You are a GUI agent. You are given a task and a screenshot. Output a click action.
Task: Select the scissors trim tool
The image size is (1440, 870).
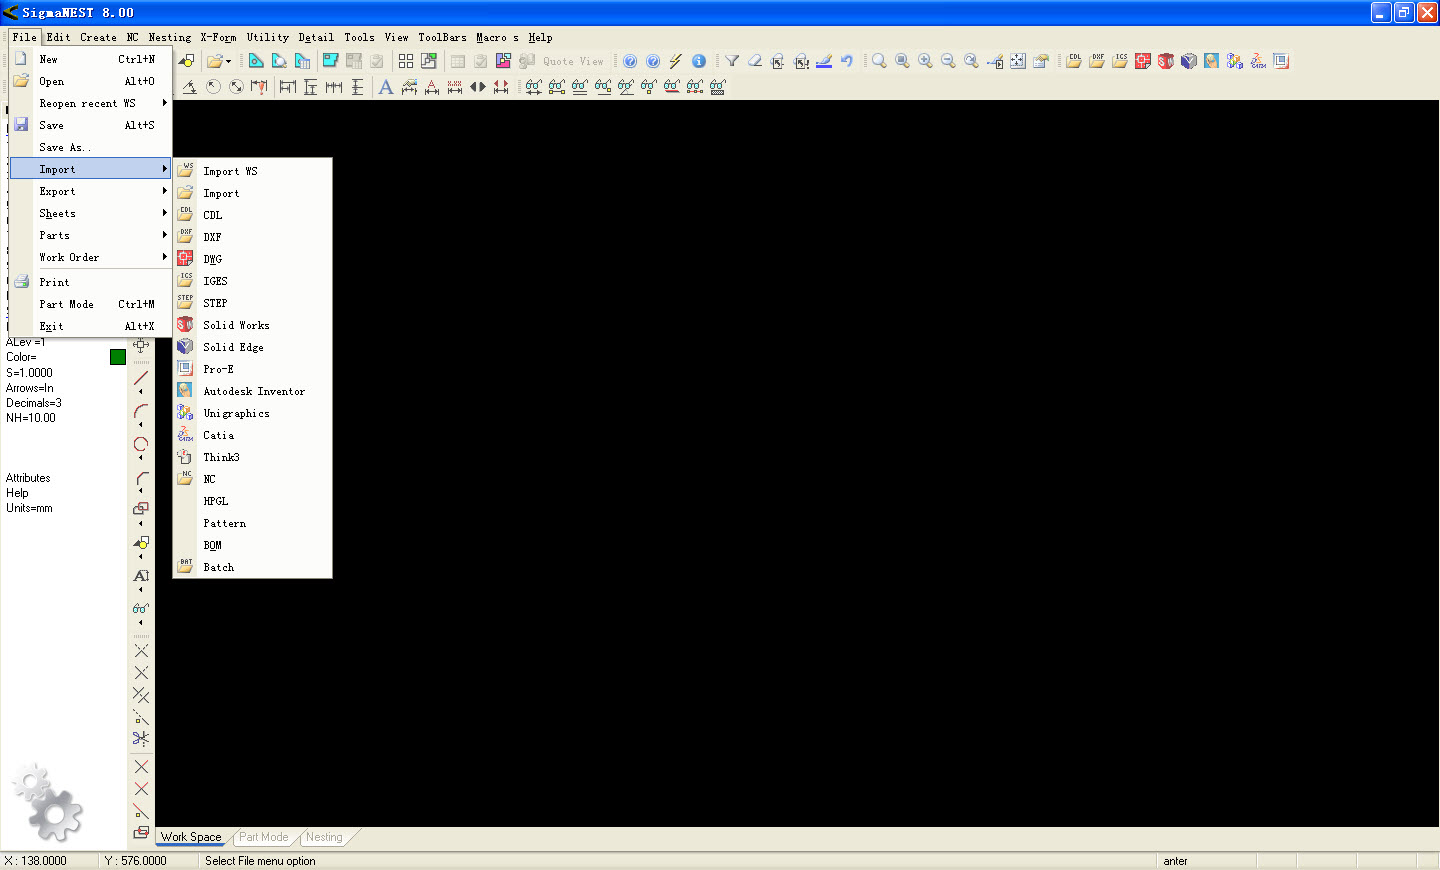[141, 739]
